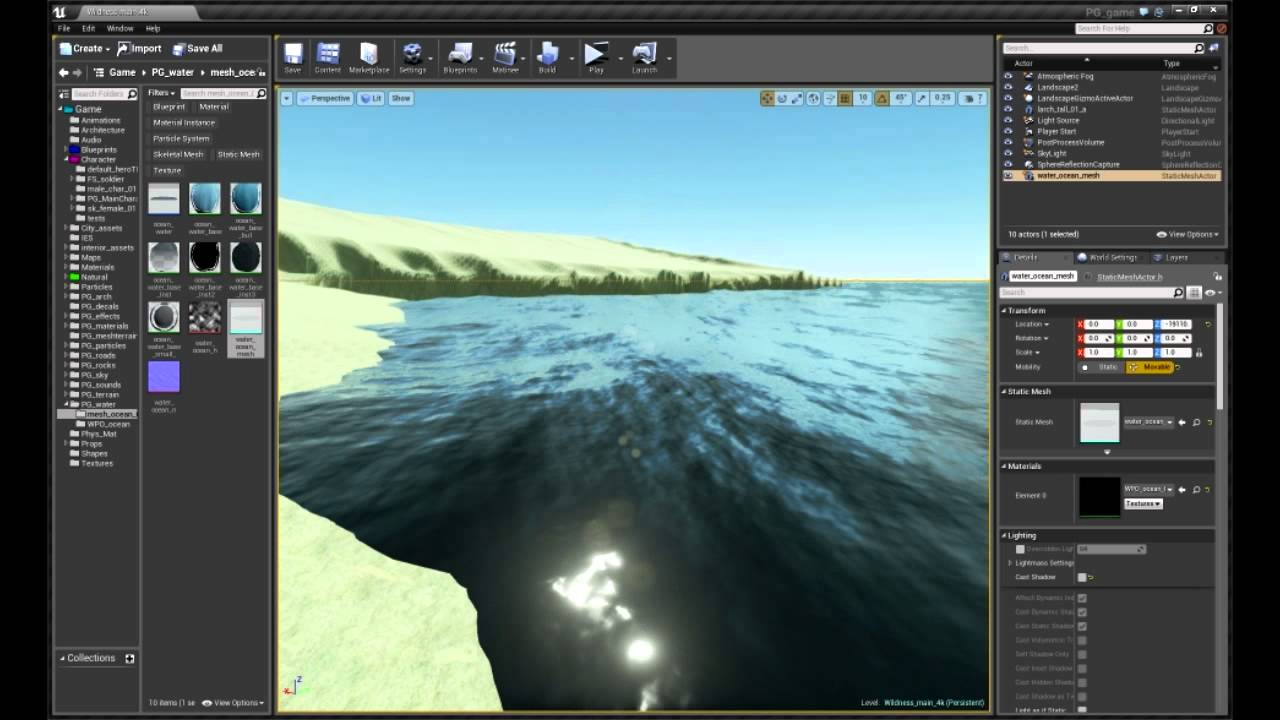Screen dimensions: 1280x720
Task: Select the water_ocean_n texture thumbnail
Action: pos(164,377)
